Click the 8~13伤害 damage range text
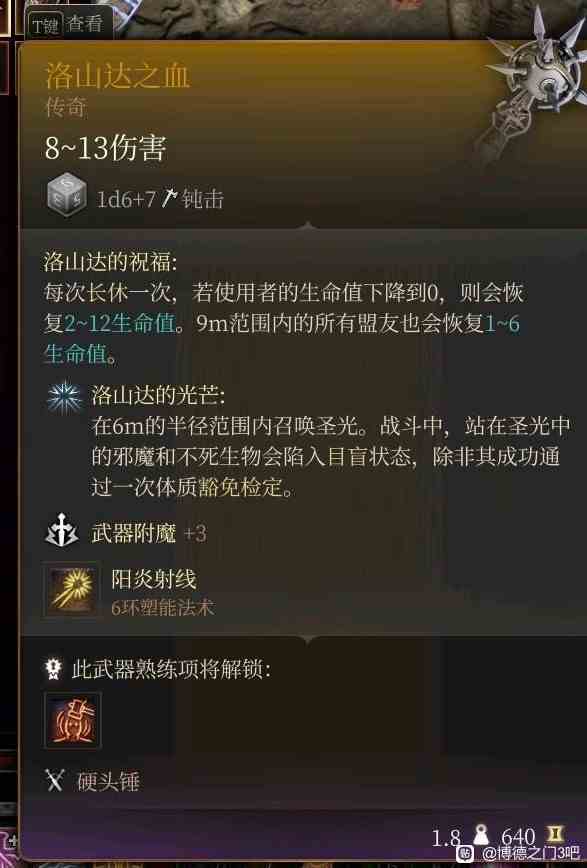The image size is (587, 868). click(106, 148)
